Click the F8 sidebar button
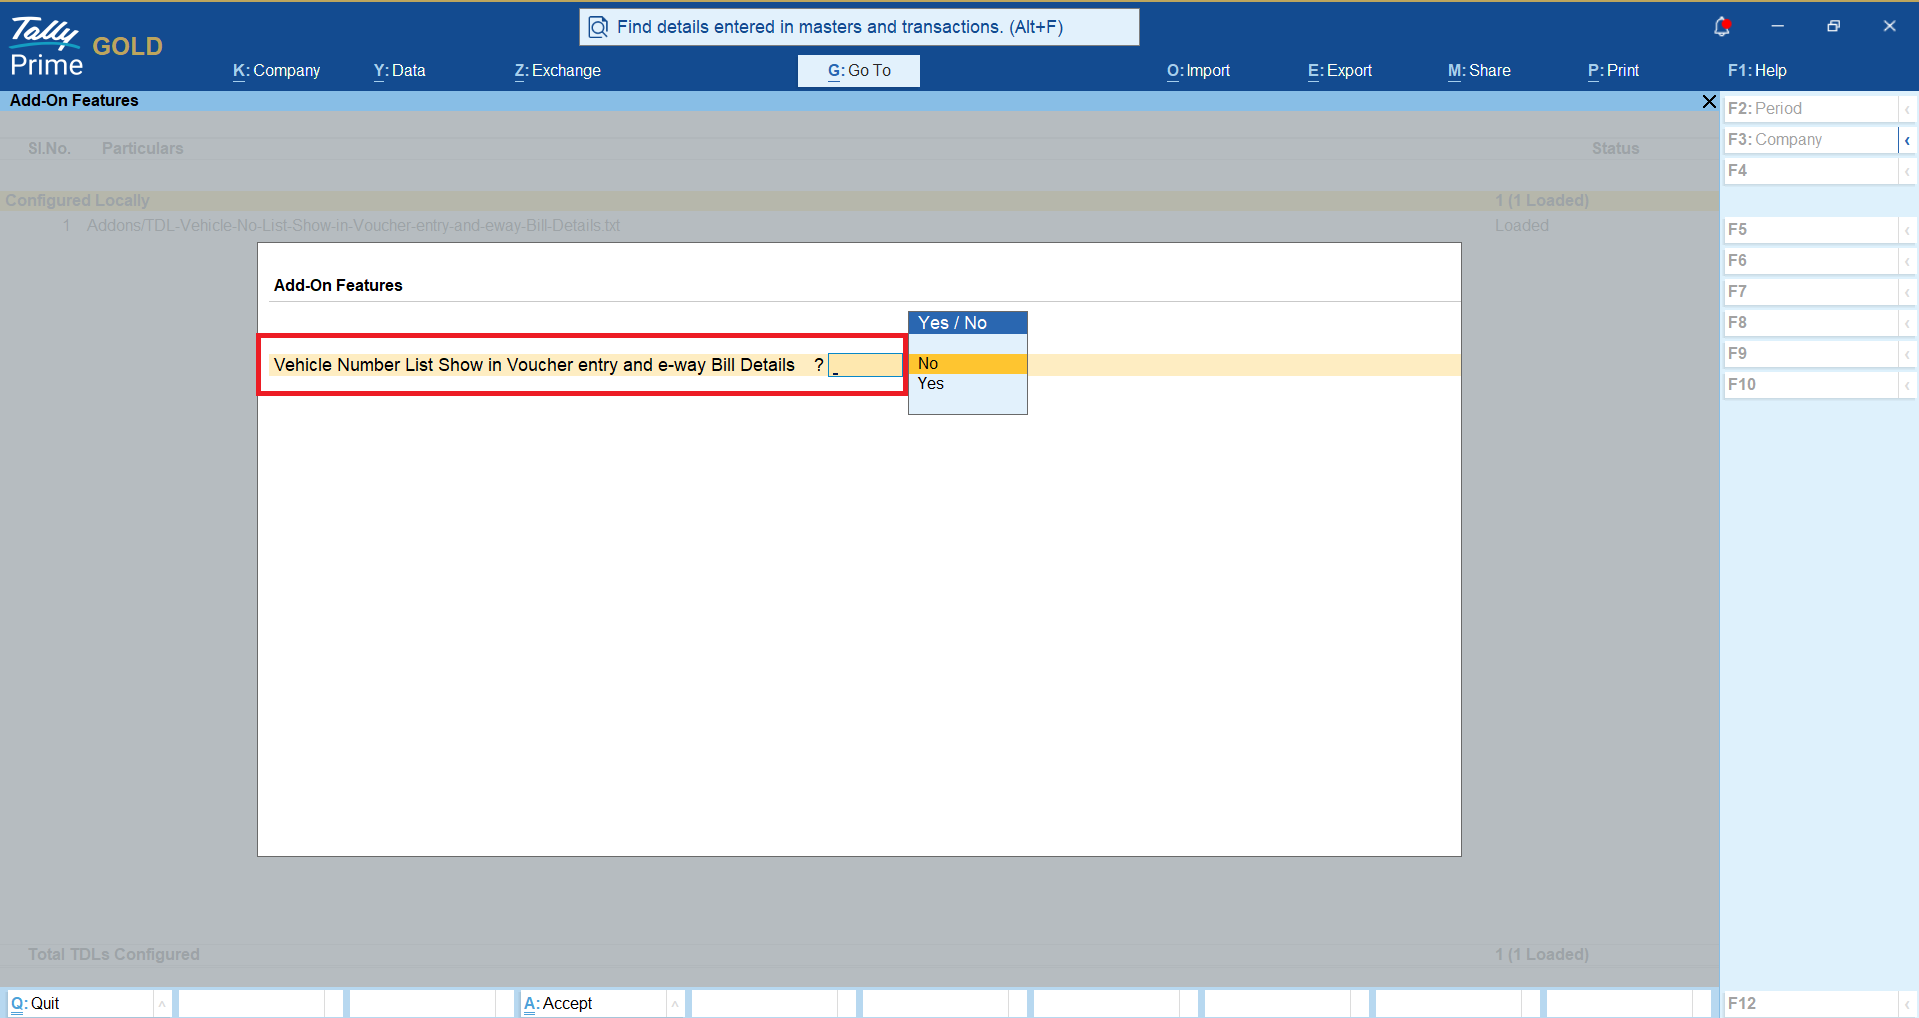Image resolution: width=1919 pixels, height=1018 pixels. point(1810,322)
